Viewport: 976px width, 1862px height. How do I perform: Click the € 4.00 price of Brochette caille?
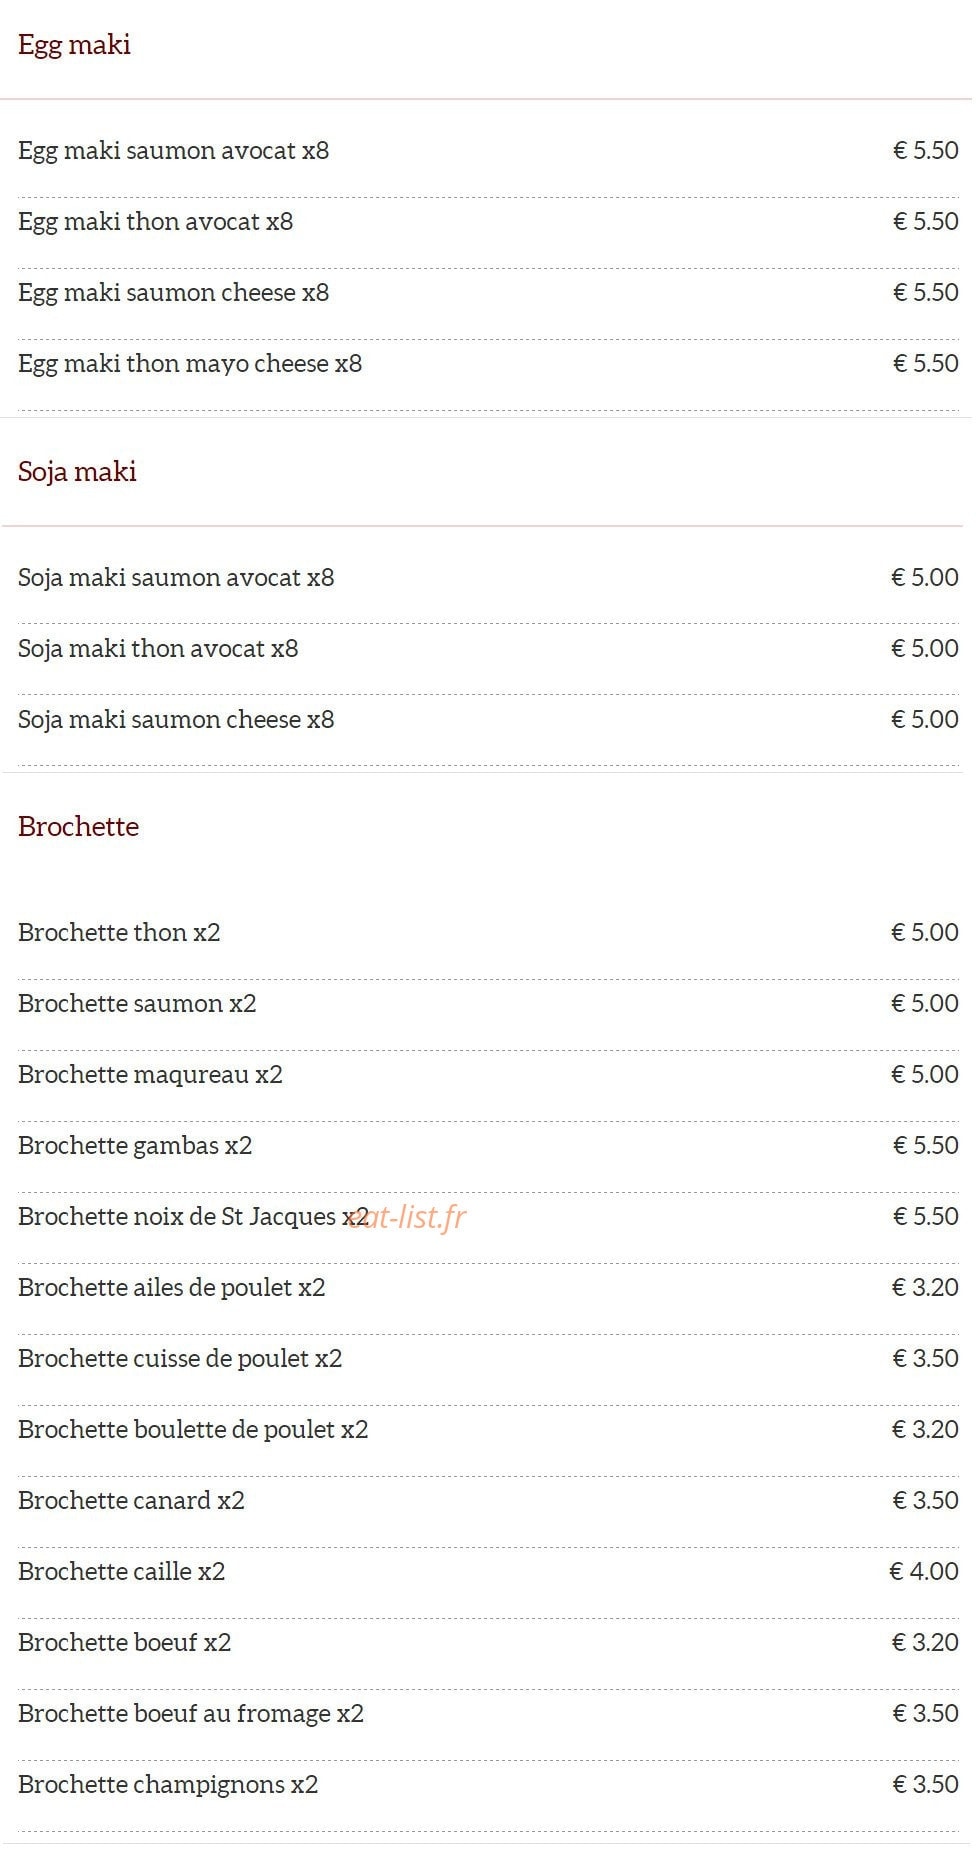[x=924, y=1571]
